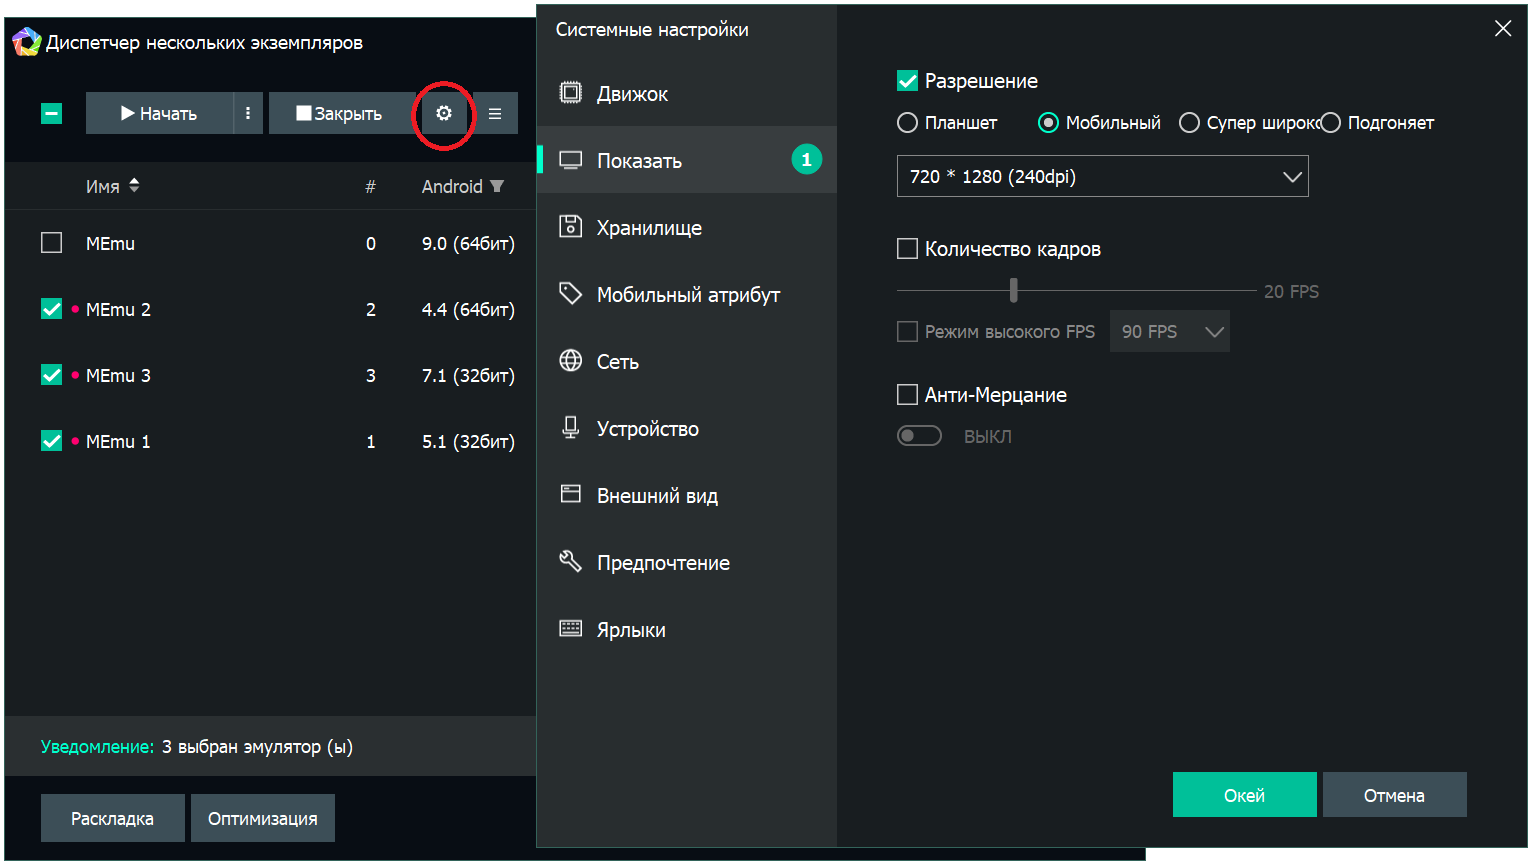Open the Предпочтение tab
Screen dimensions: 1534x863
(687, 562)
